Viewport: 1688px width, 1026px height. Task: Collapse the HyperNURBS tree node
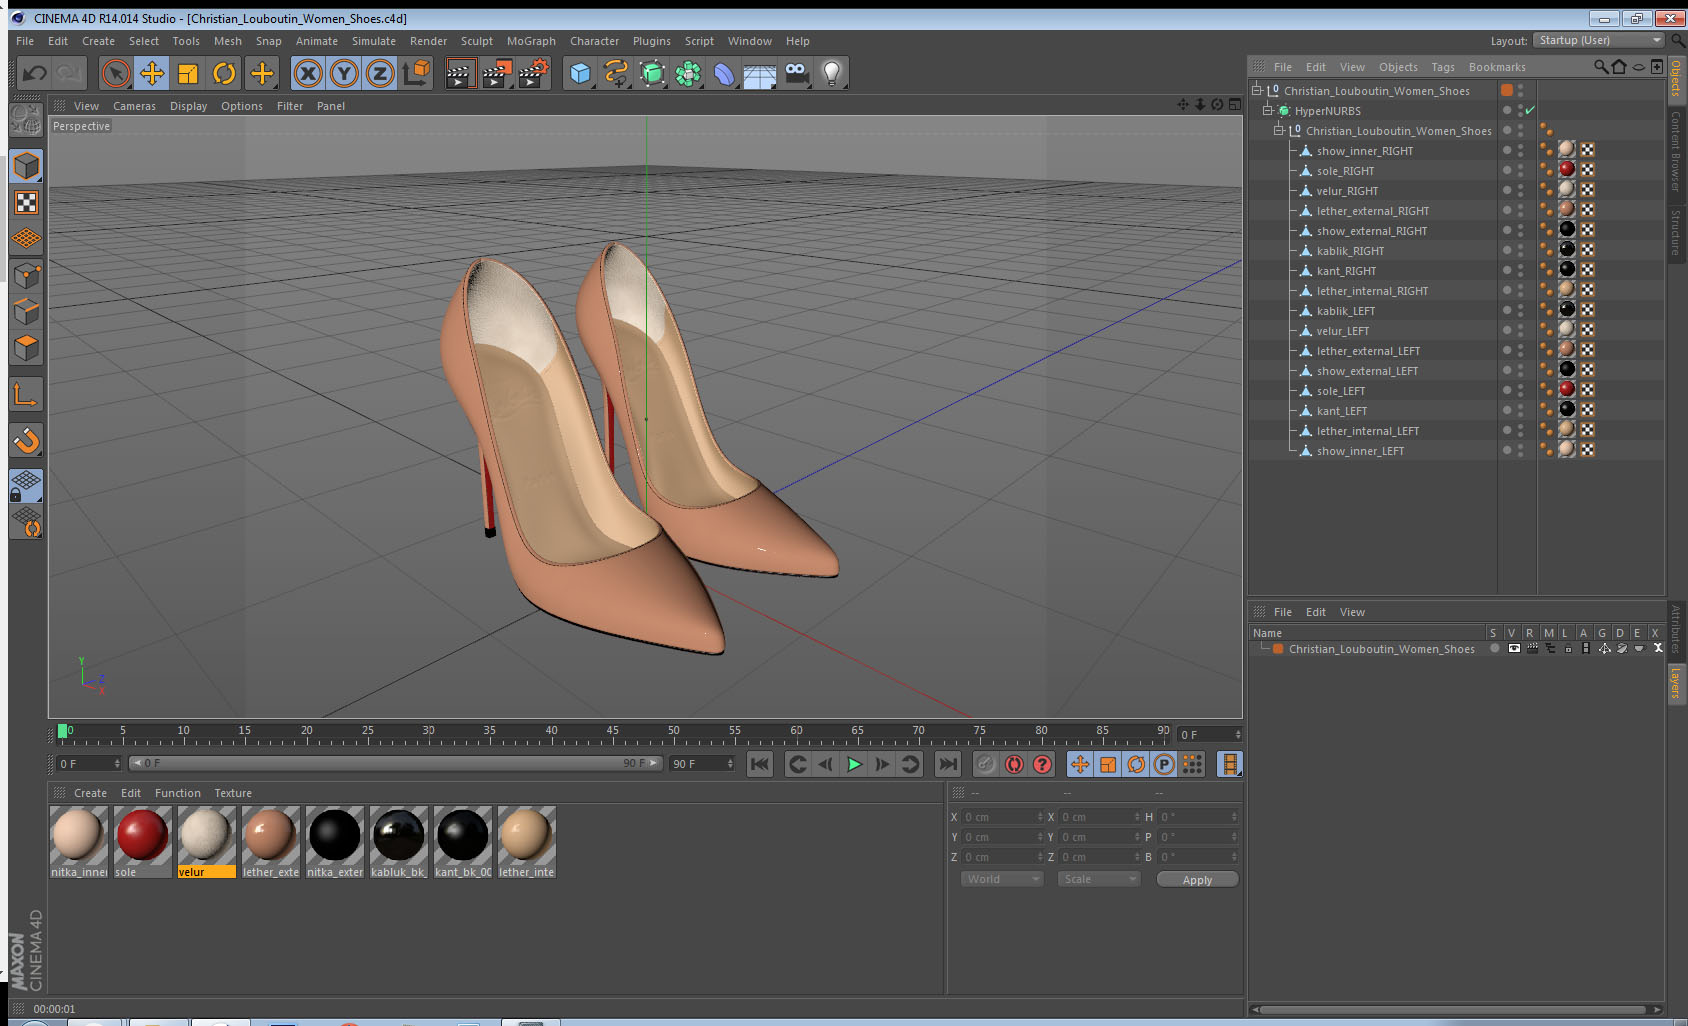(x=1267, y=110)
